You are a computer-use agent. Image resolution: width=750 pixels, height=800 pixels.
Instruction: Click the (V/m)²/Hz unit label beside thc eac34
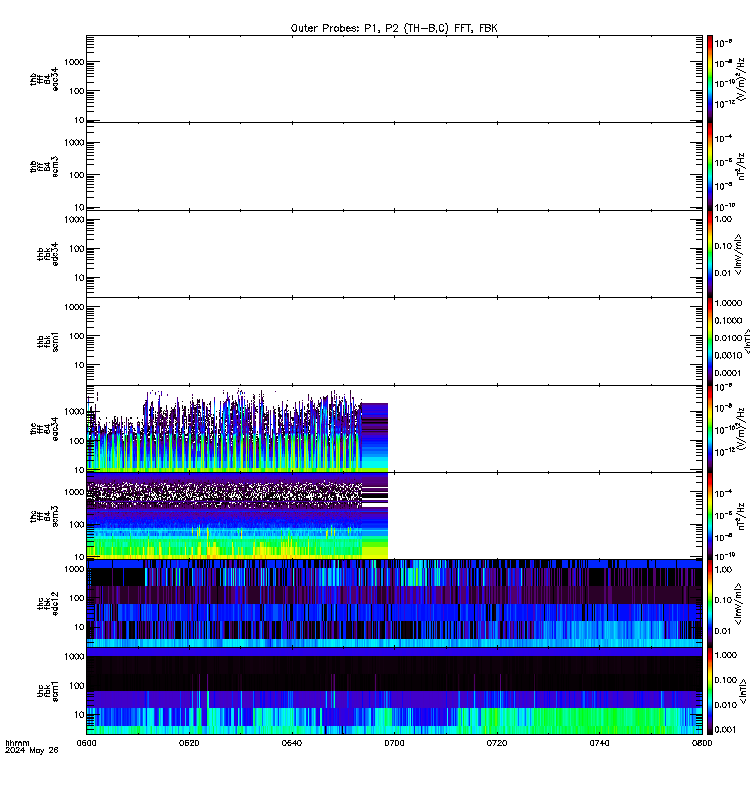741,429
